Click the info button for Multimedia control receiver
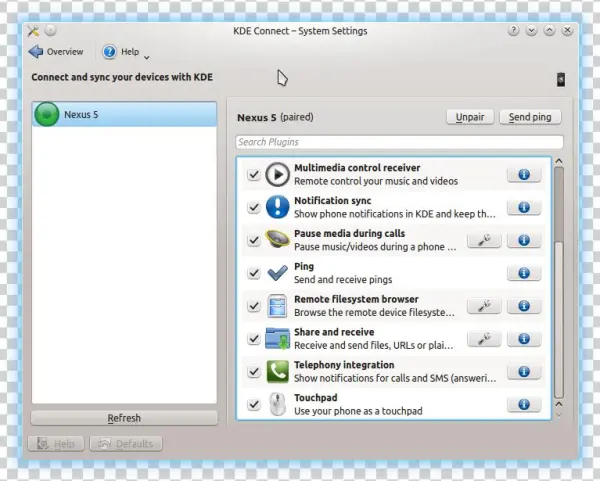This screenshot has width=600, height=481. (x=524, y=175)
